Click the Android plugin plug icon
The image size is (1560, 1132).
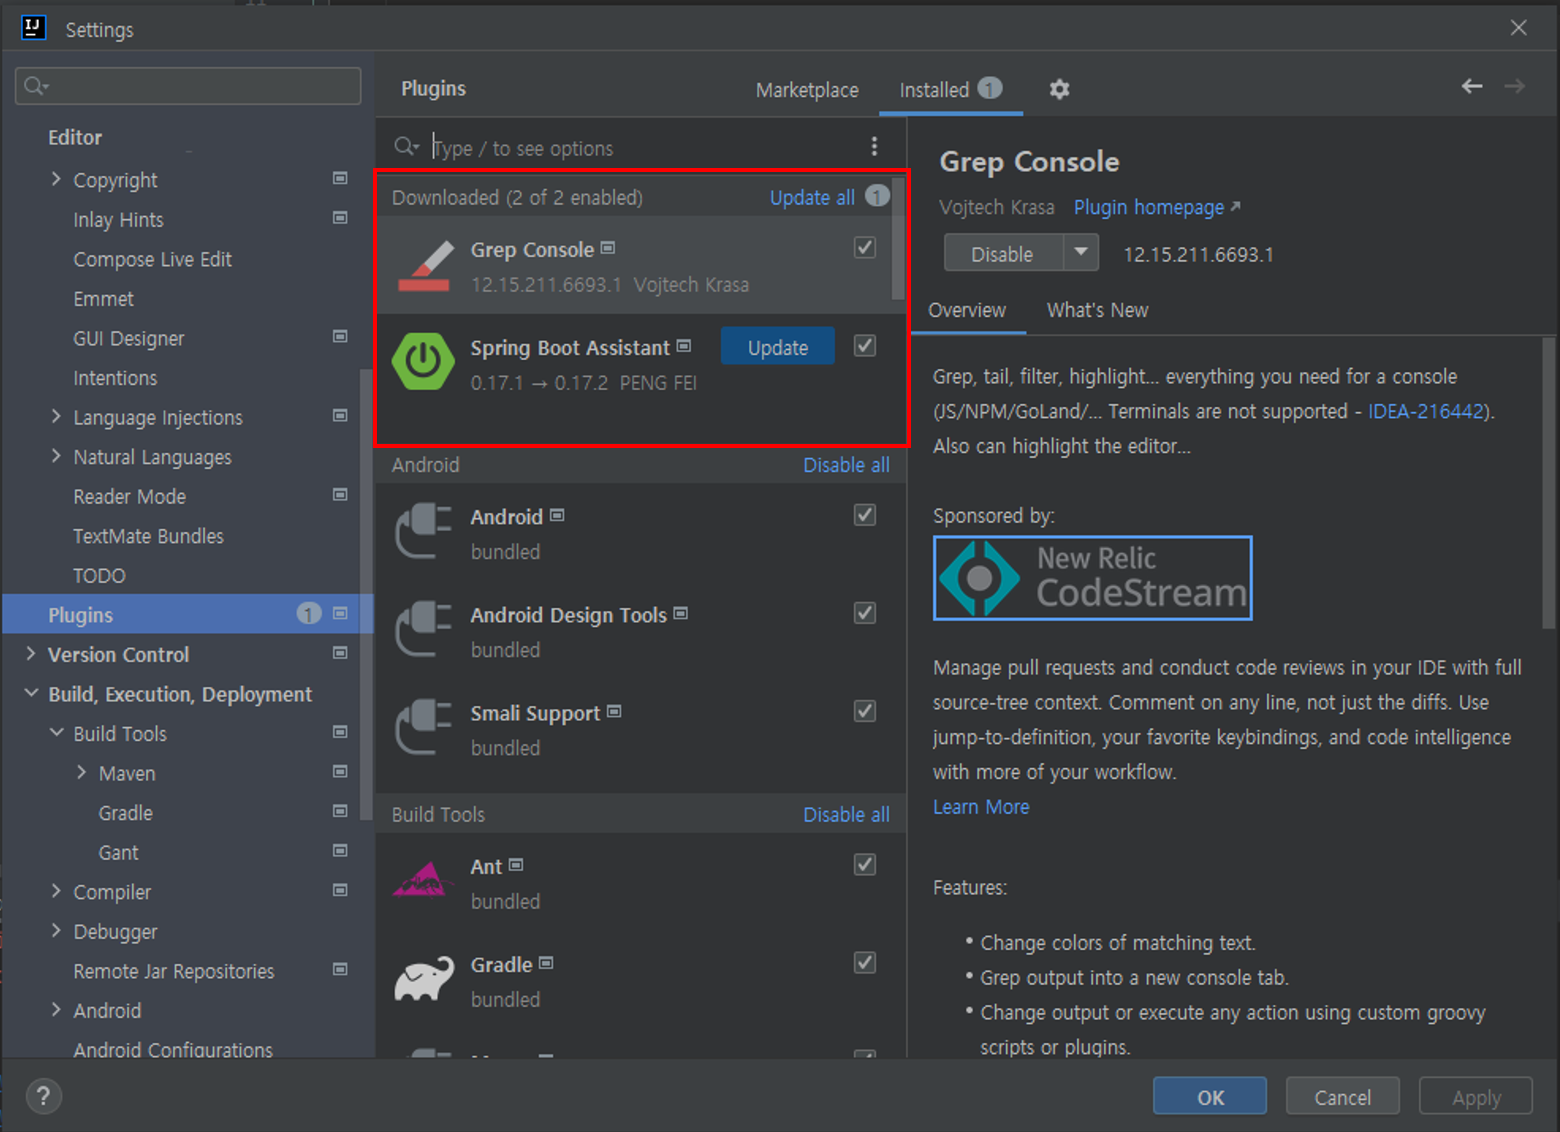423,530
